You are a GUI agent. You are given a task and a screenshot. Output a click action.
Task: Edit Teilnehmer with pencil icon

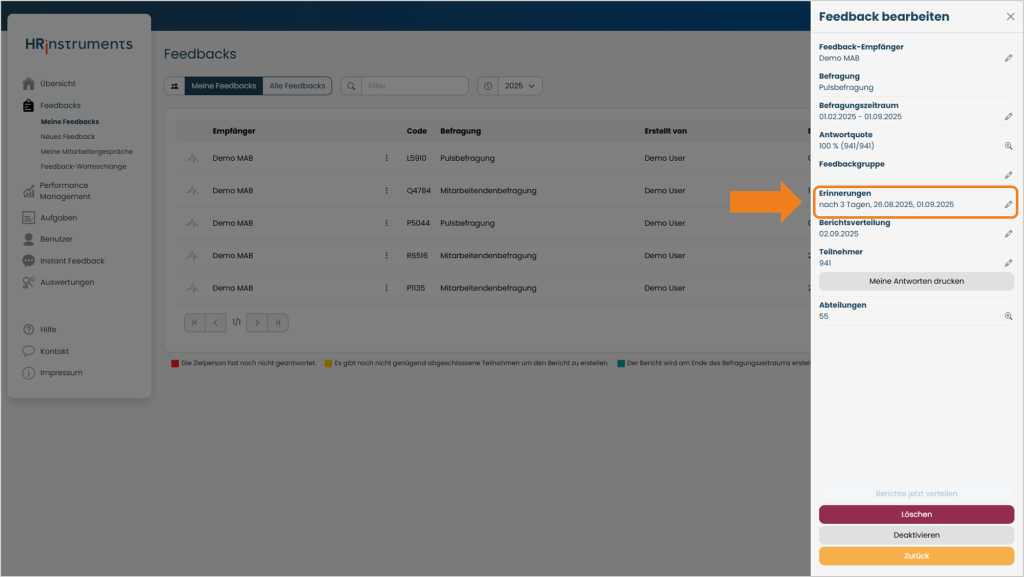click(x=1008, y=263)
